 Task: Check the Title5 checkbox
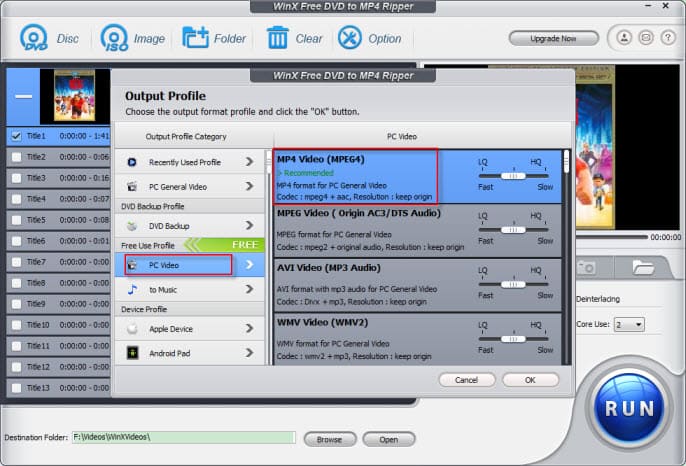point(16,220)
